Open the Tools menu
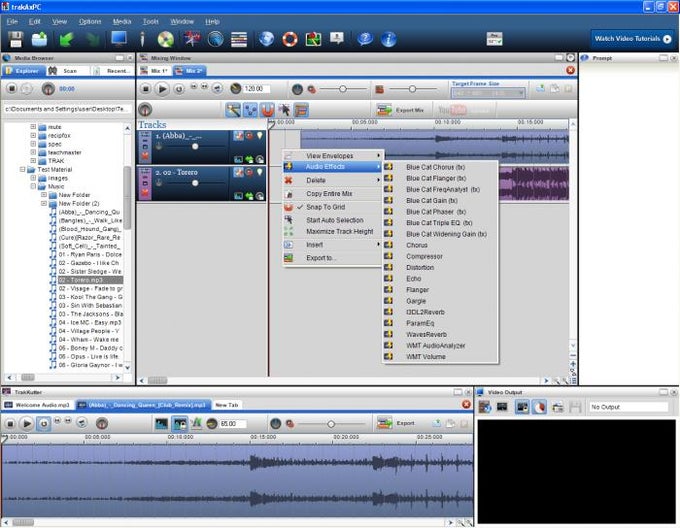The width and height of the screenshot is (680, 528). 151,21
